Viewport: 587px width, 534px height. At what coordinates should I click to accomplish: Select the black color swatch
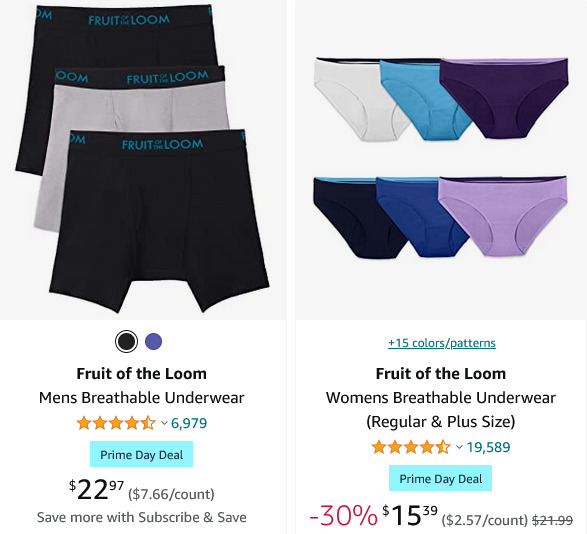[126, 342]
